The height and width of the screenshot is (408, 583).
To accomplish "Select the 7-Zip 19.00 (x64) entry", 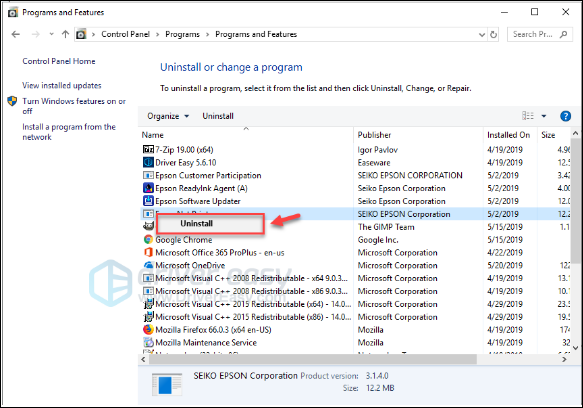I will click(x=184, y=150).
